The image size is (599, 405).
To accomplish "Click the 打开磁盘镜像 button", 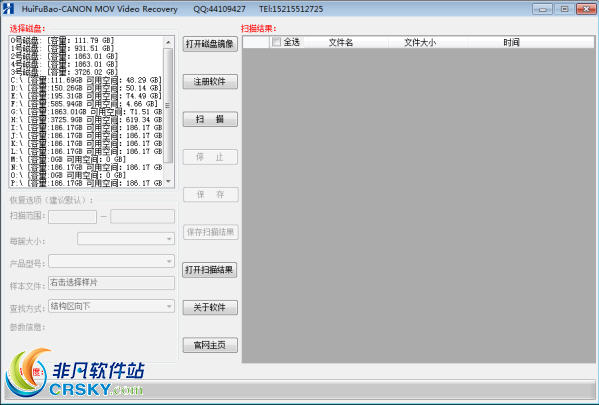I will [x=210, y=44].
